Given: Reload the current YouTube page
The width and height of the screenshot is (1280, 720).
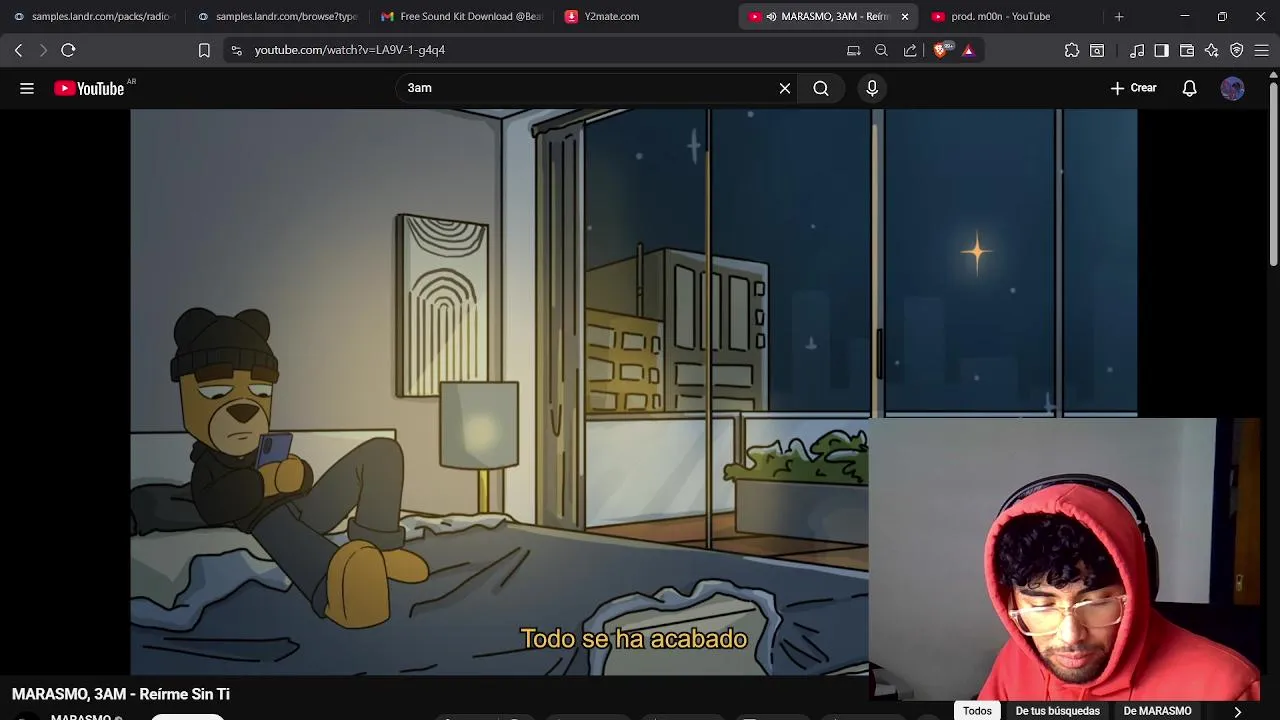Looking at the screenshot, I should click(68, 50).
